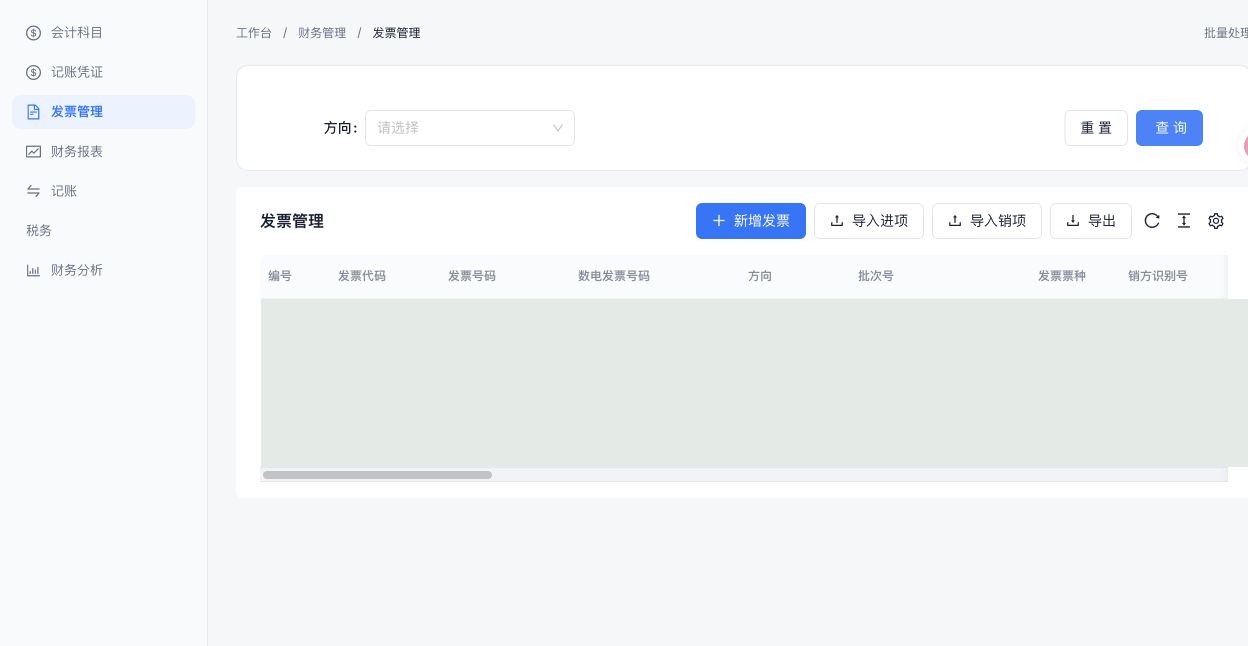Image resolution: width=1248 pixels, height=646 pixels.
Task: Go to 财务管理 breadcrumb
Action: [322, 33]
